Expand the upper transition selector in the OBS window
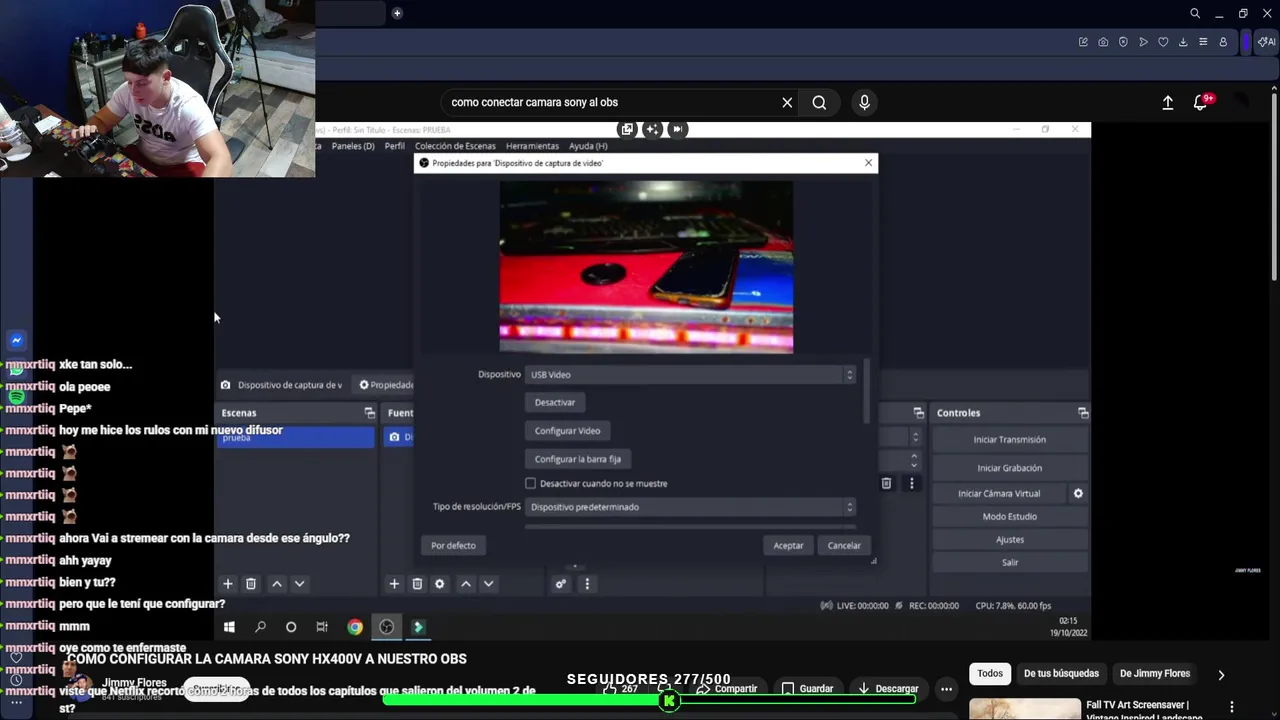Image resolution: width=1280 pixels, height=720 pixels. click(914, 437)
